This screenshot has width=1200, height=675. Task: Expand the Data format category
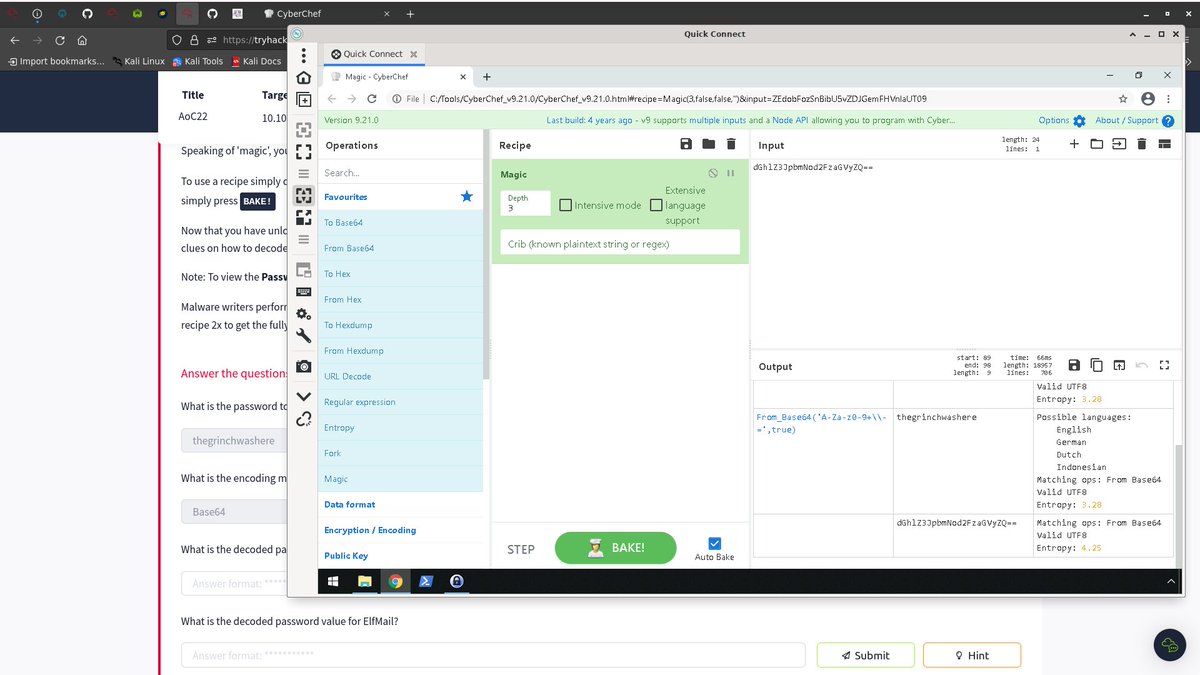[400, 505]
